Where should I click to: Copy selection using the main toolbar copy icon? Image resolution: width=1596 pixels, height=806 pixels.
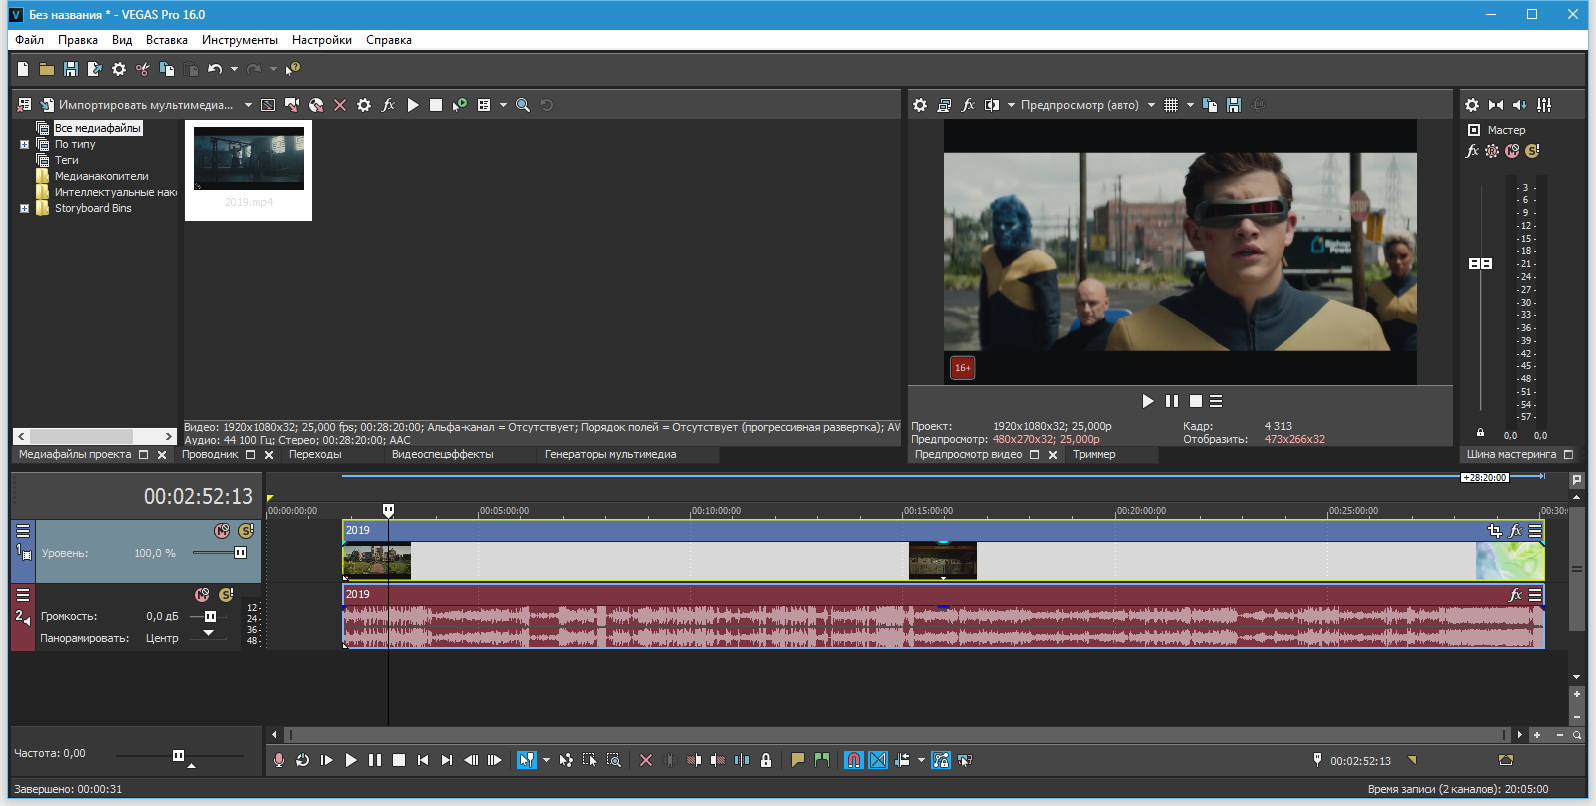167,69
